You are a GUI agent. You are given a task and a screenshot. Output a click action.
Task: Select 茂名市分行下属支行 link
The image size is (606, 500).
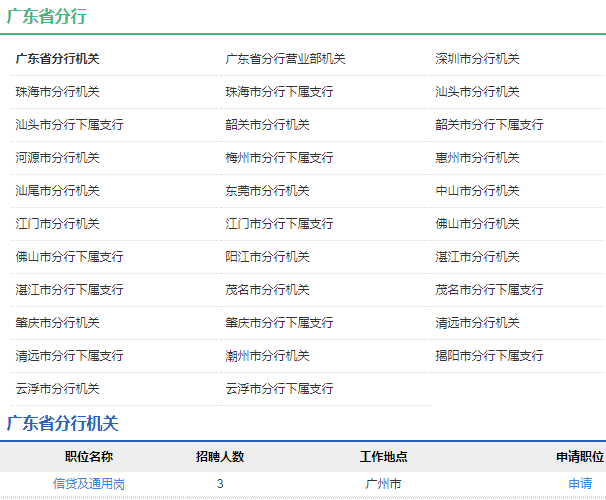click(x=489, y=290)
